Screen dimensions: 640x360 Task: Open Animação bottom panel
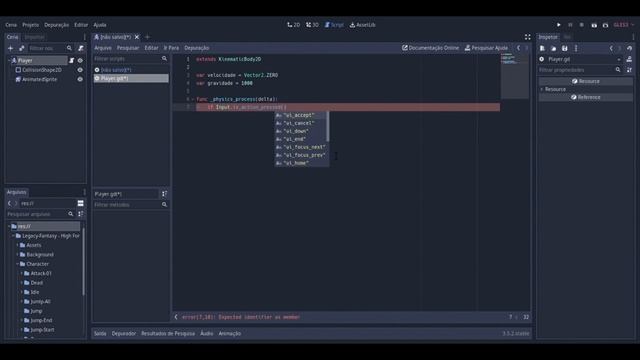click(230, 333)
